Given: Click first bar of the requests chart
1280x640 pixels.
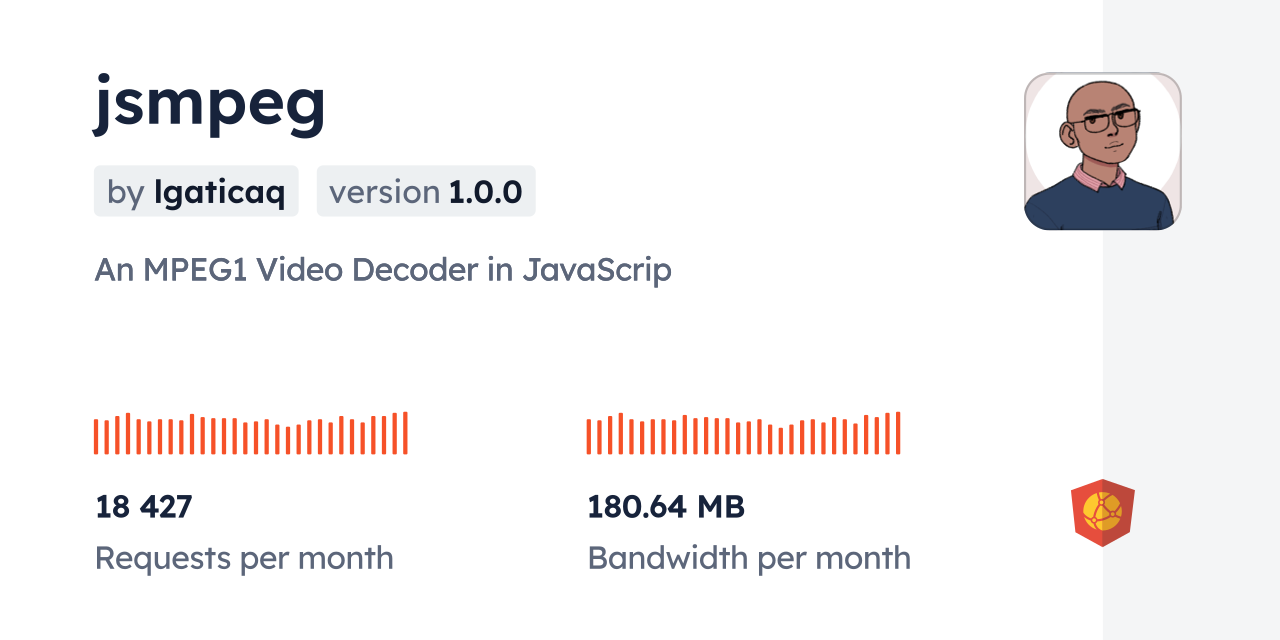Looking at the screenshot, I should tap(96, 437).
